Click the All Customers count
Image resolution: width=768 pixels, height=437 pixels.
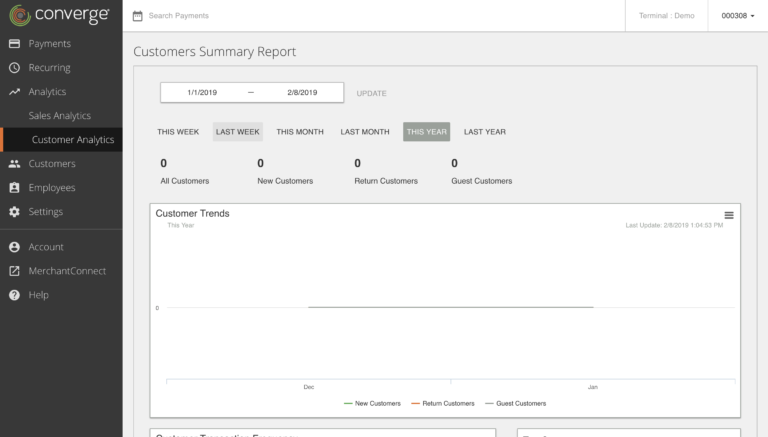[164, 163]
